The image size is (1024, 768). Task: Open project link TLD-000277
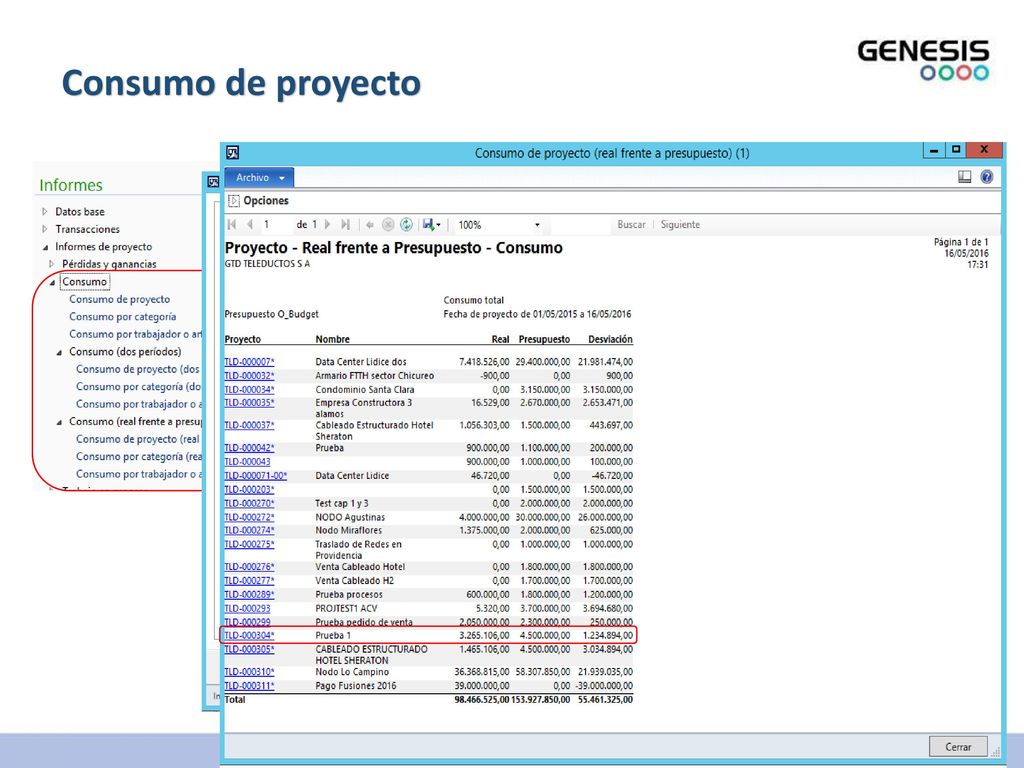point(249,581)
